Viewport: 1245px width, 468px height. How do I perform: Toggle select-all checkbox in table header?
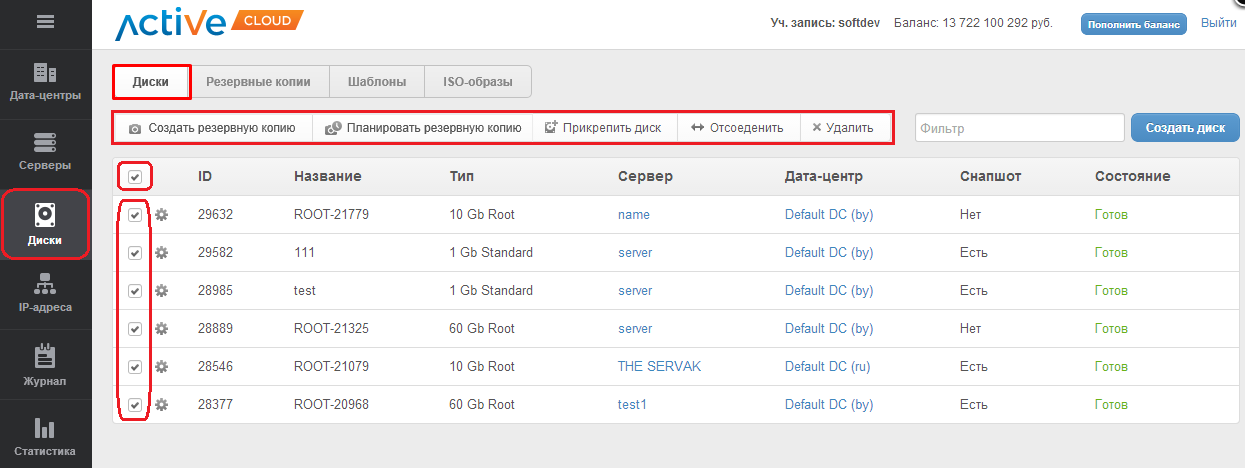(135, 177)
